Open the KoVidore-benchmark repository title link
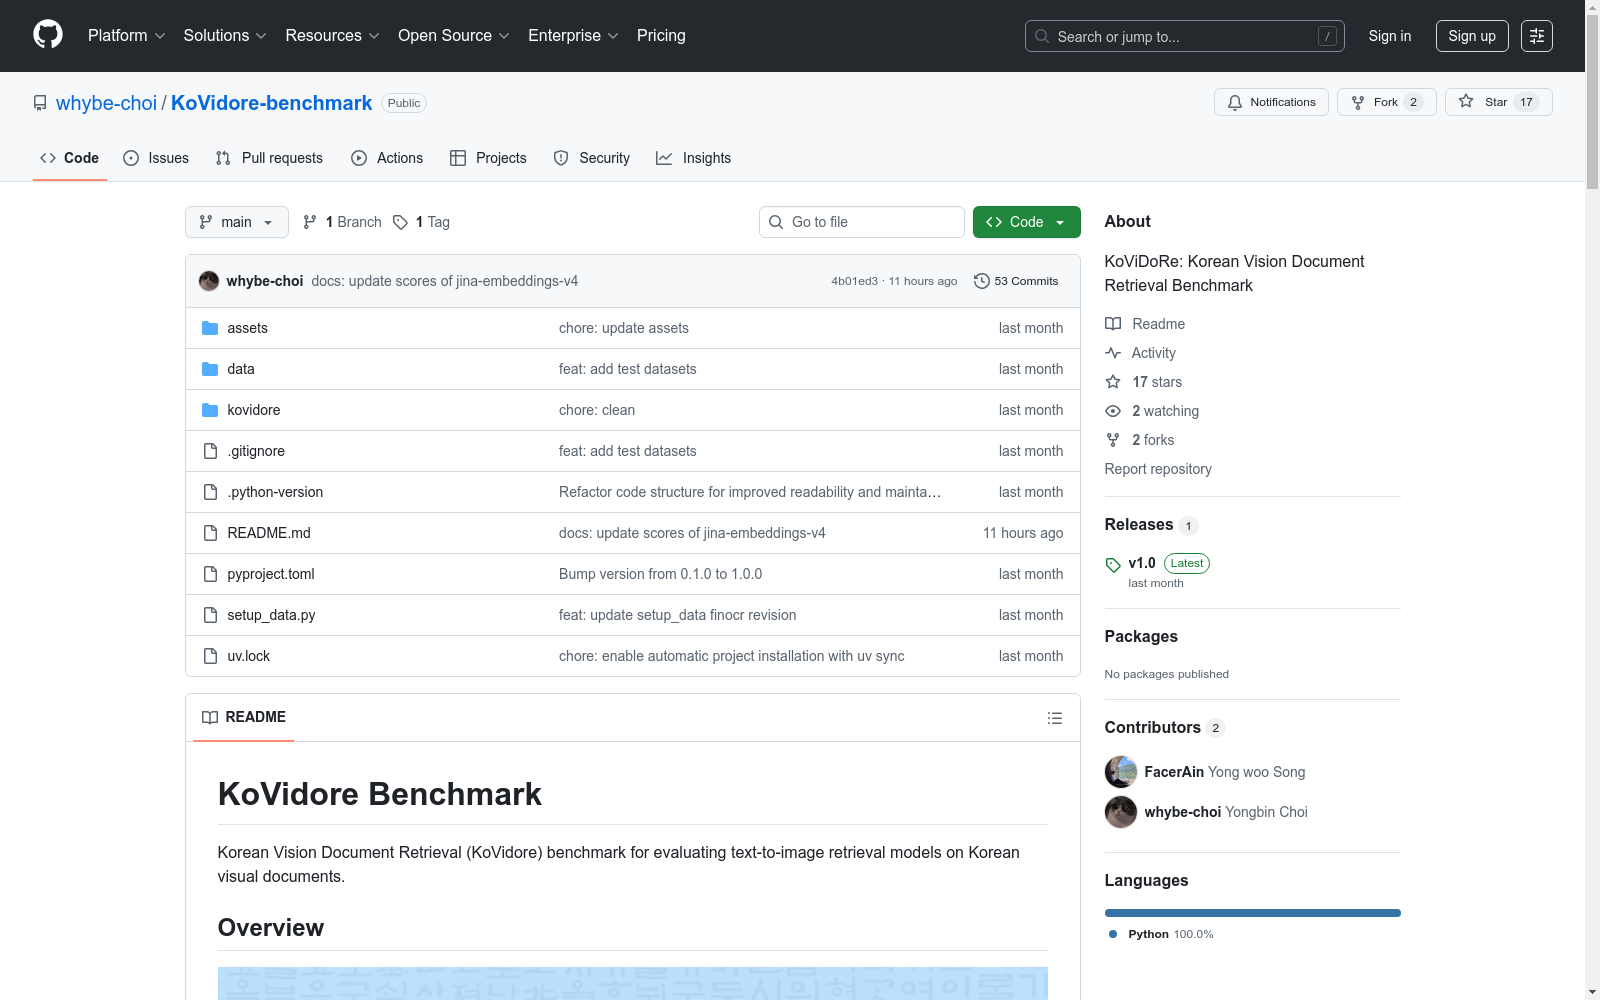Viewport: 1600px width, 1000px height. click(x=271, y=103)
